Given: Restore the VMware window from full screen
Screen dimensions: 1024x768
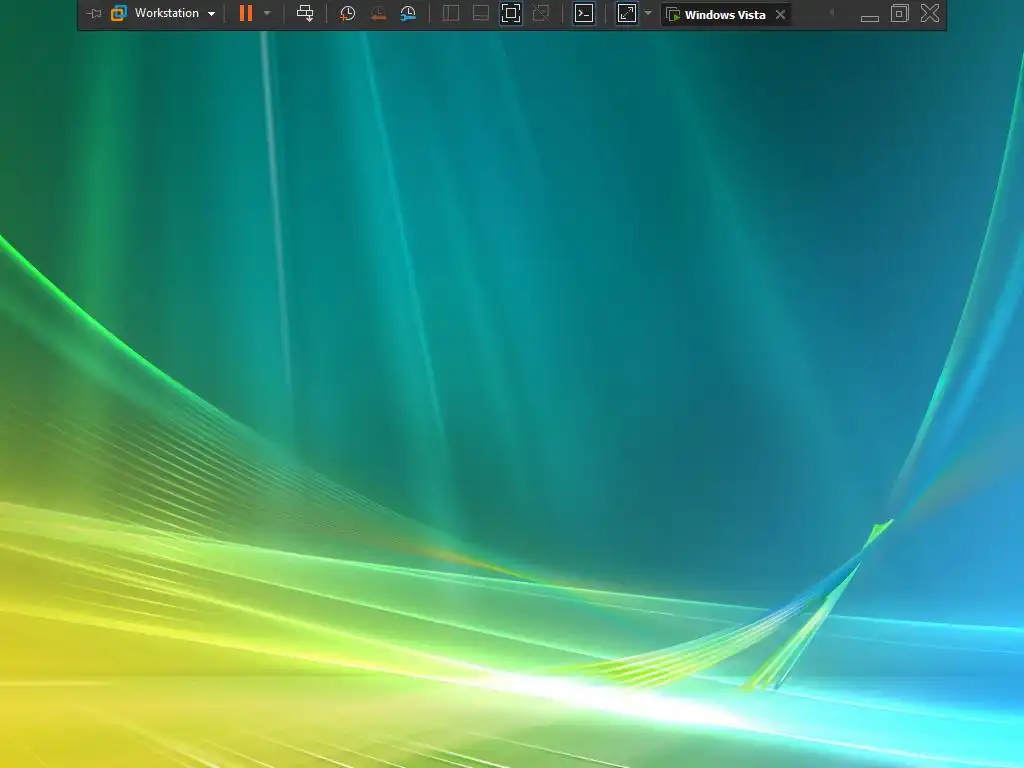Looking at the screenshot, I should pos(900,13).
